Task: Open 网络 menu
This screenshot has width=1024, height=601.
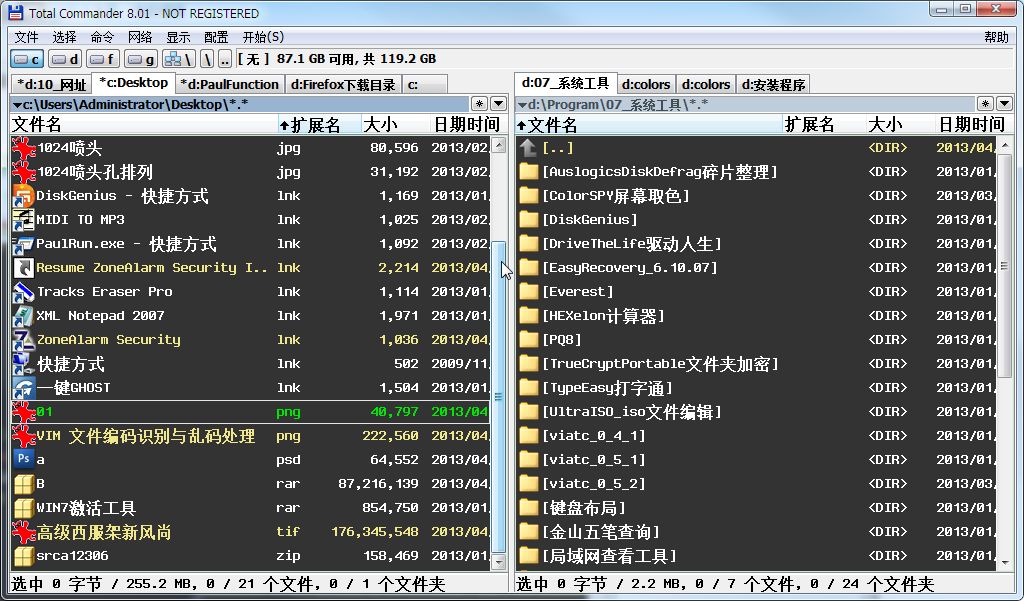Action: click(140, 37)
